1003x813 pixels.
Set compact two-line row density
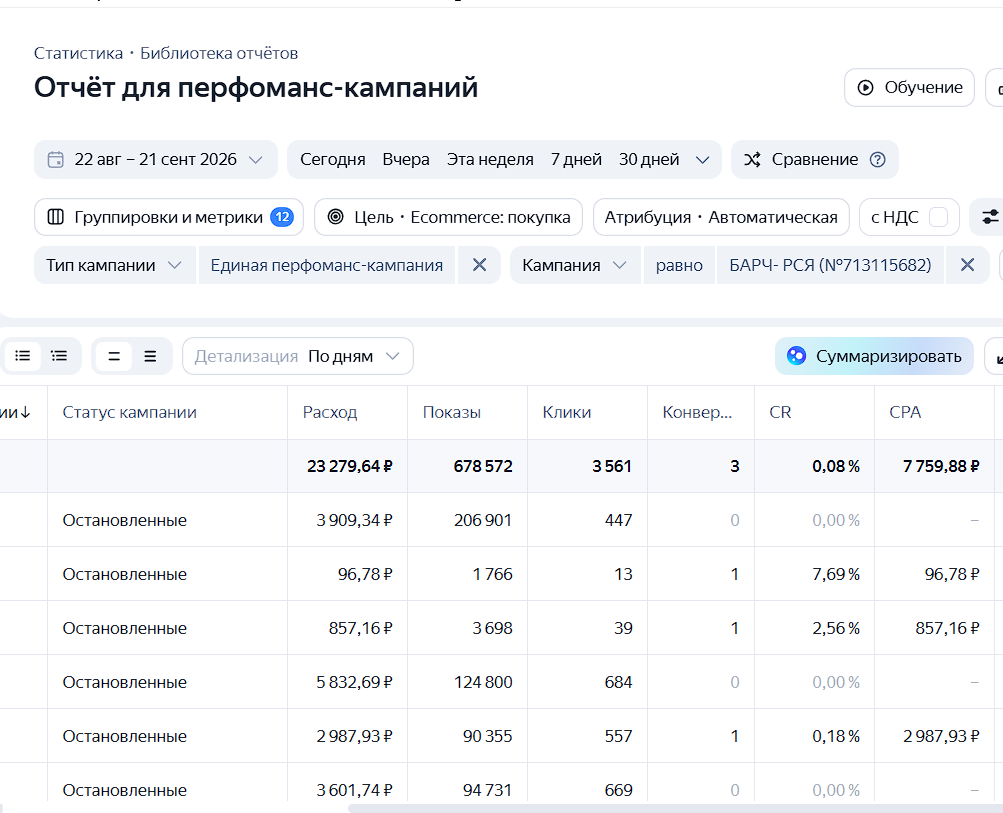point(114,356)
